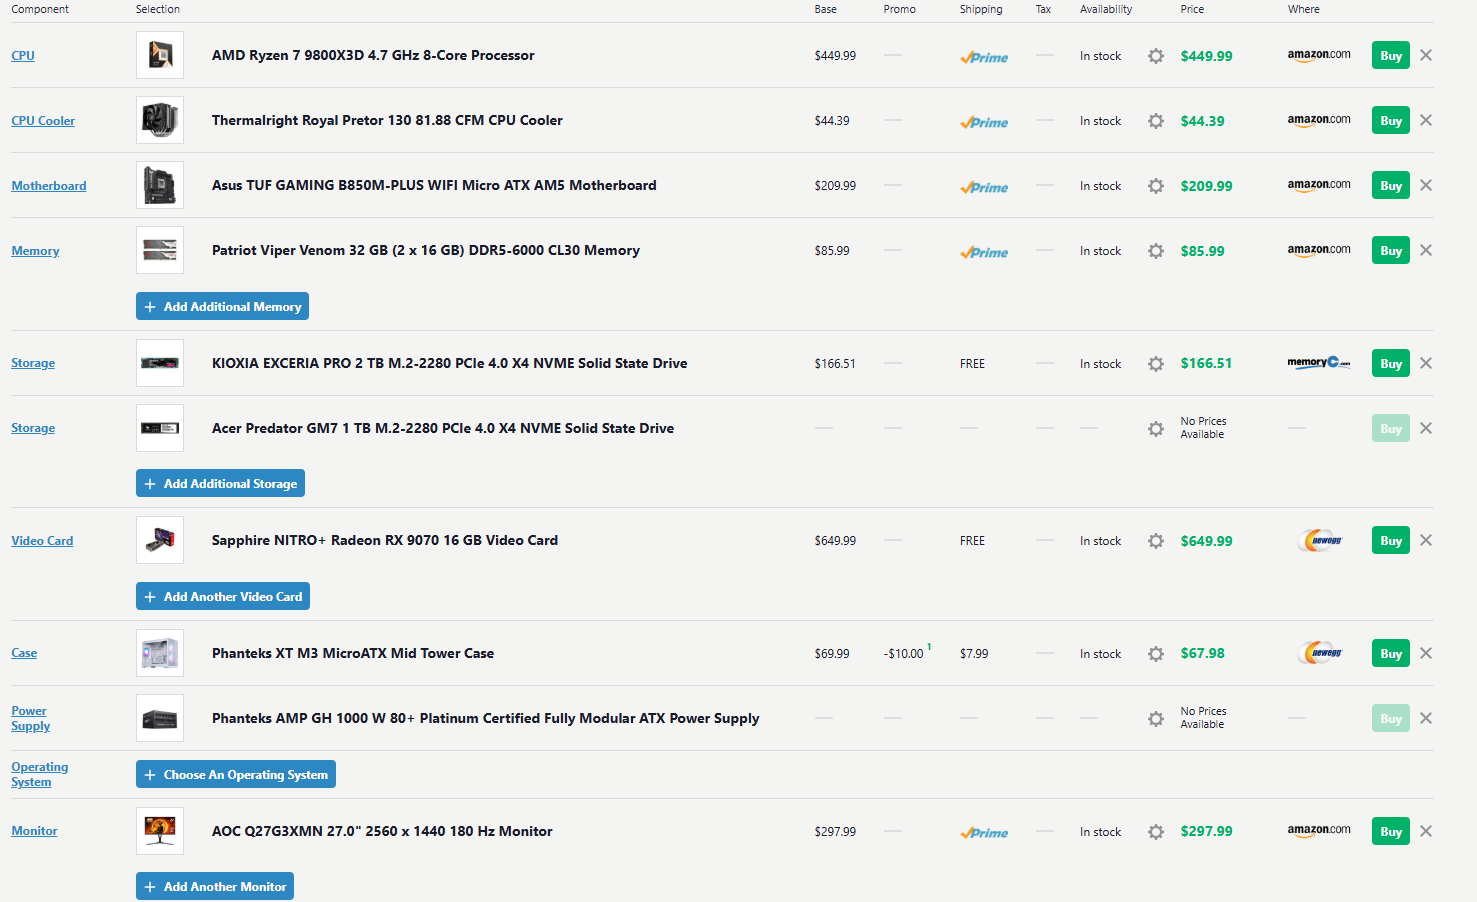Click the MemoryC logo for KIOXIA storage
The height and width of the screenshot is (902, 1477).
pos(1319,363)
